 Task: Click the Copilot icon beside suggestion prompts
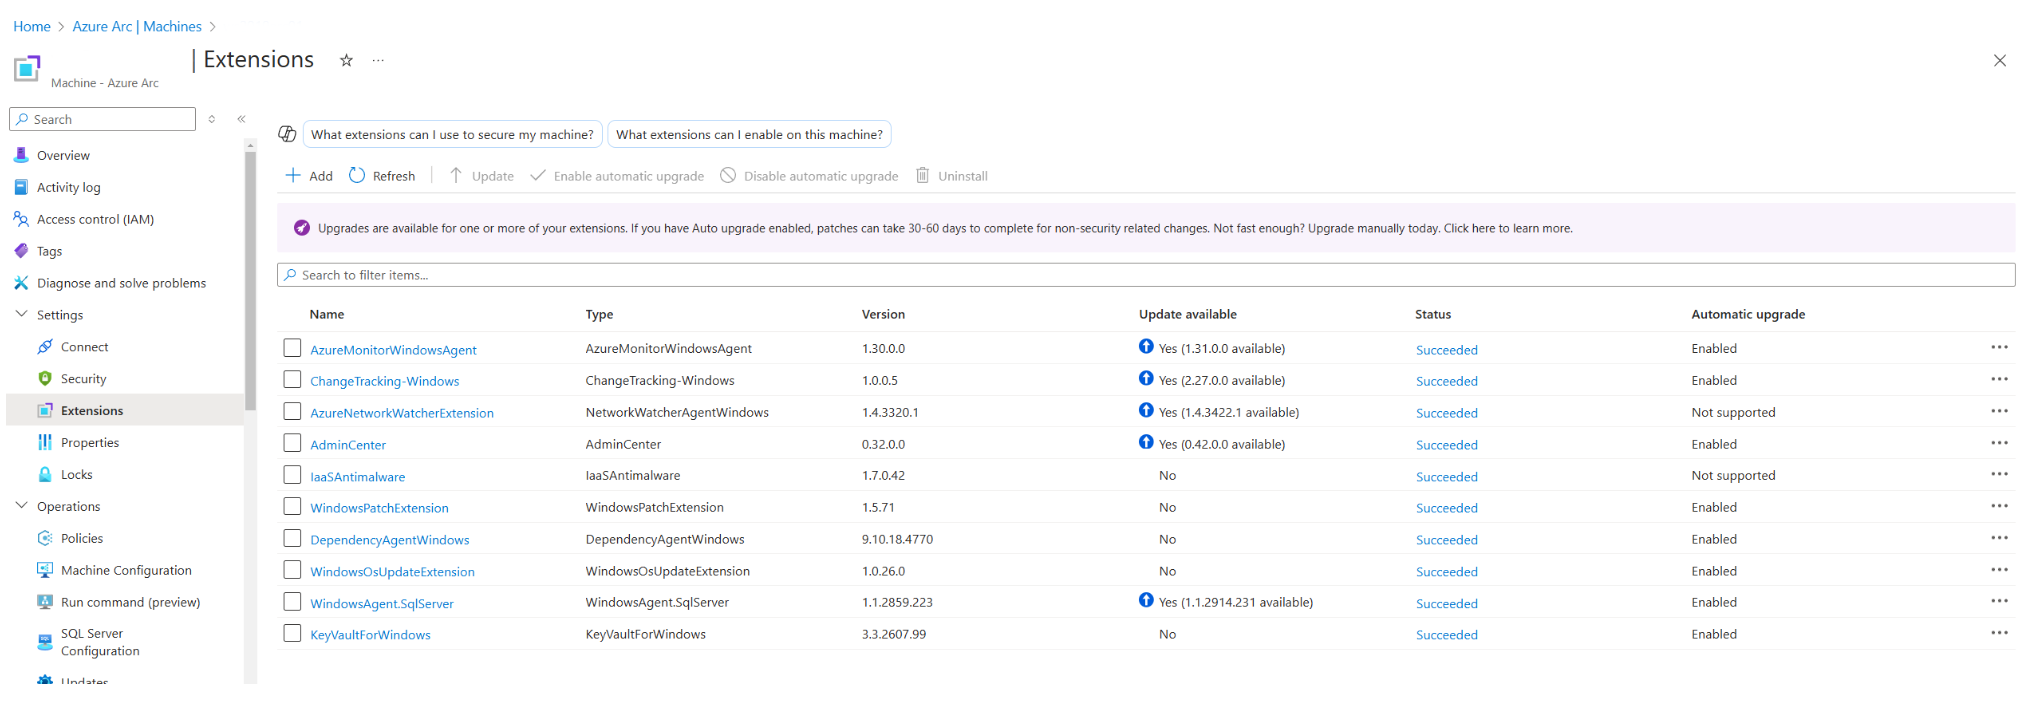click(x=287, y=134)
